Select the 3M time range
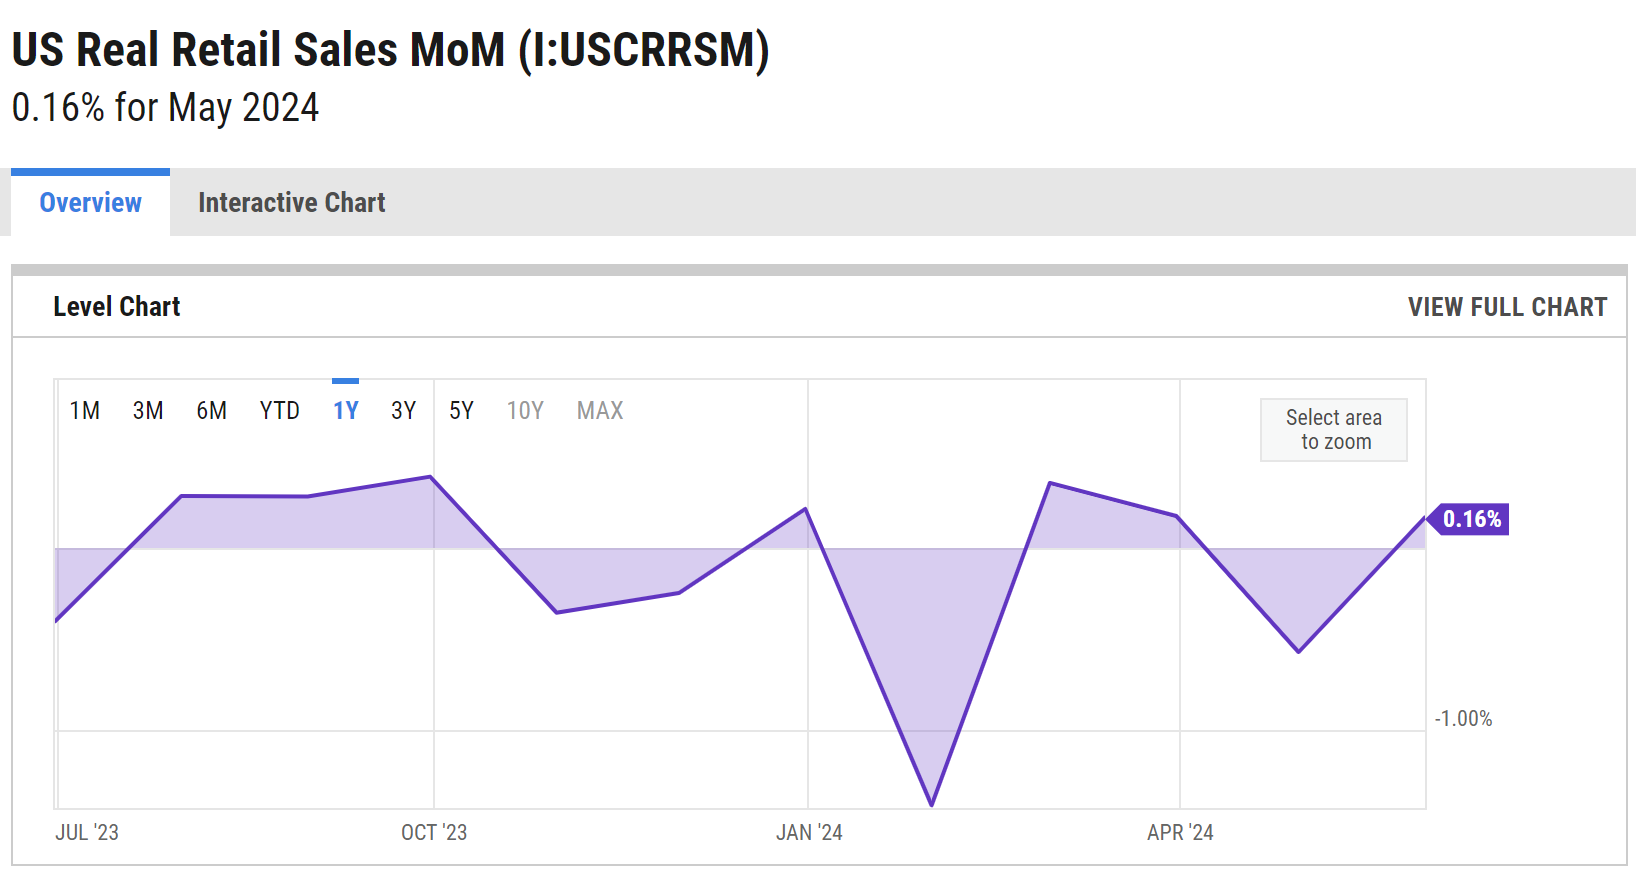1636x875 pixels. [x=148, y=411]
